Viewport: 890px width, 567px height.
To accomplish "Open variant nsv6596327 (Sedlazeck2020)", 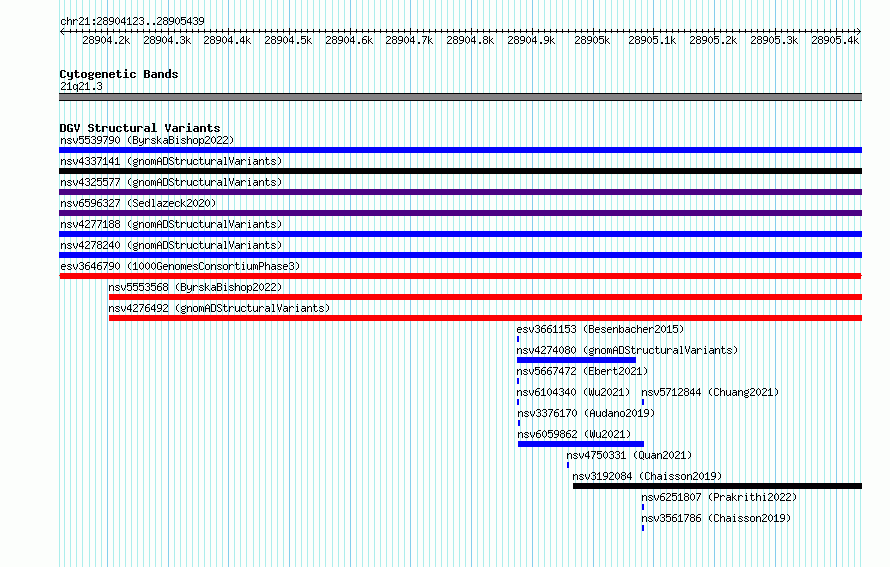I will (138, 203).
